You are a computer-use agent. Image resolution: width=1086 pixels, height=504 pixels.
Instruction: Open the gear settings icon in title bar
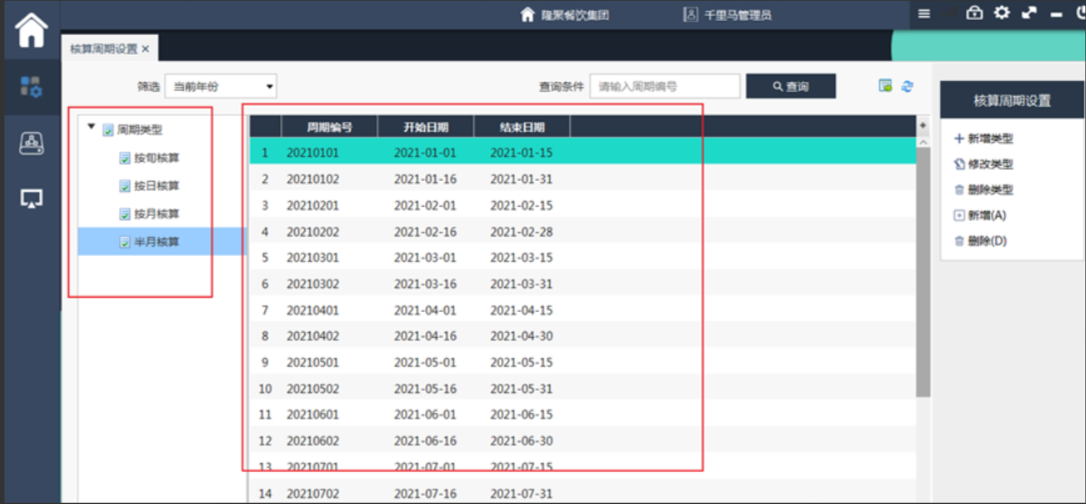(1001, 13)
